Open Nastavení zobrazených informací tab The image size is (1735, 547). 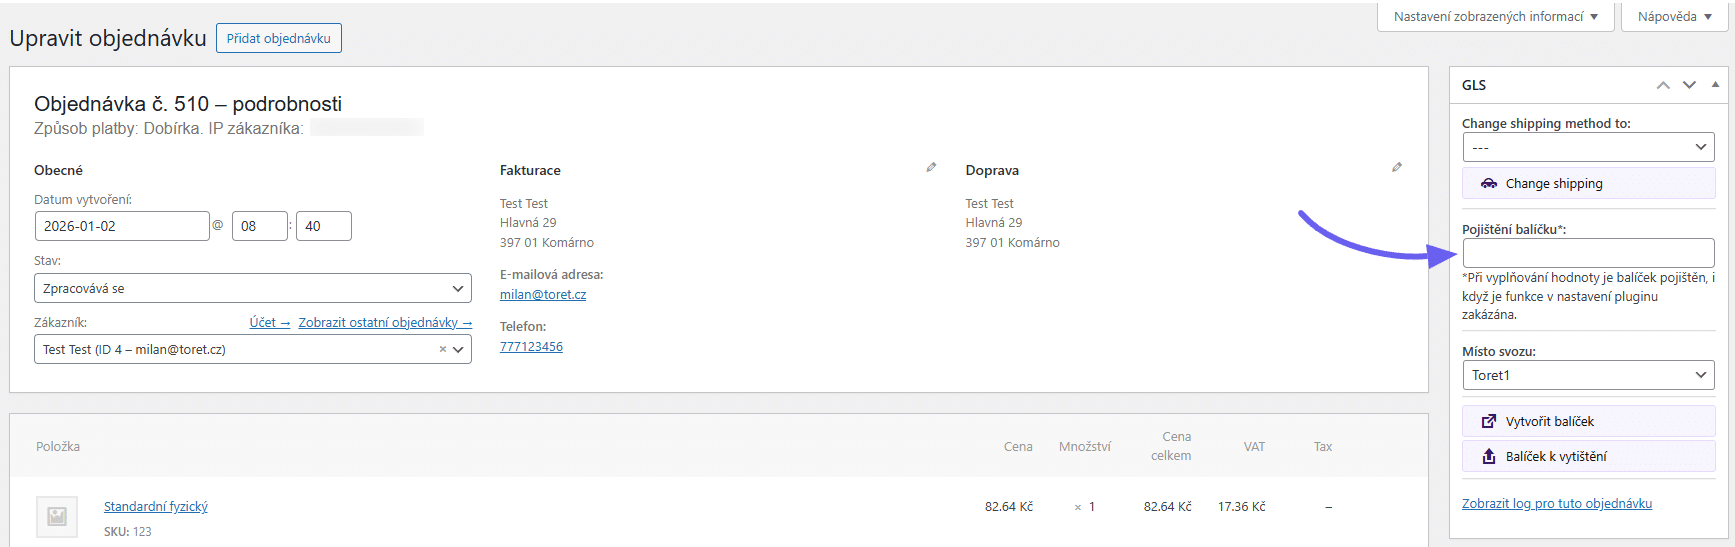click(x=1496, y=17)
